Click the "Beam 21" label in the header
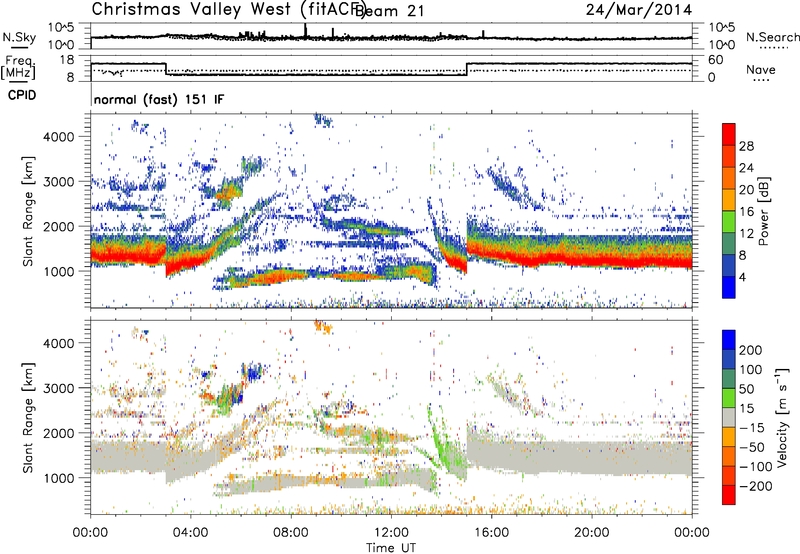Viewport: 800px width, 554px height. 389,10
